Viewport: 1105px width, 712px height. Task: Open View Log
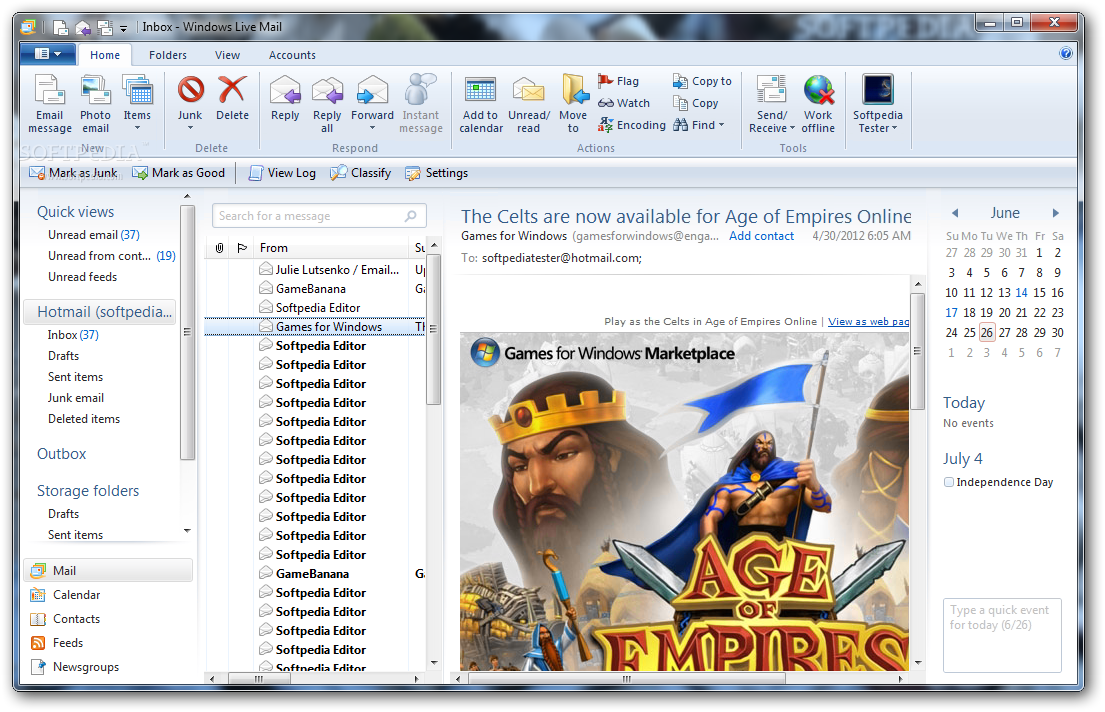282,173
